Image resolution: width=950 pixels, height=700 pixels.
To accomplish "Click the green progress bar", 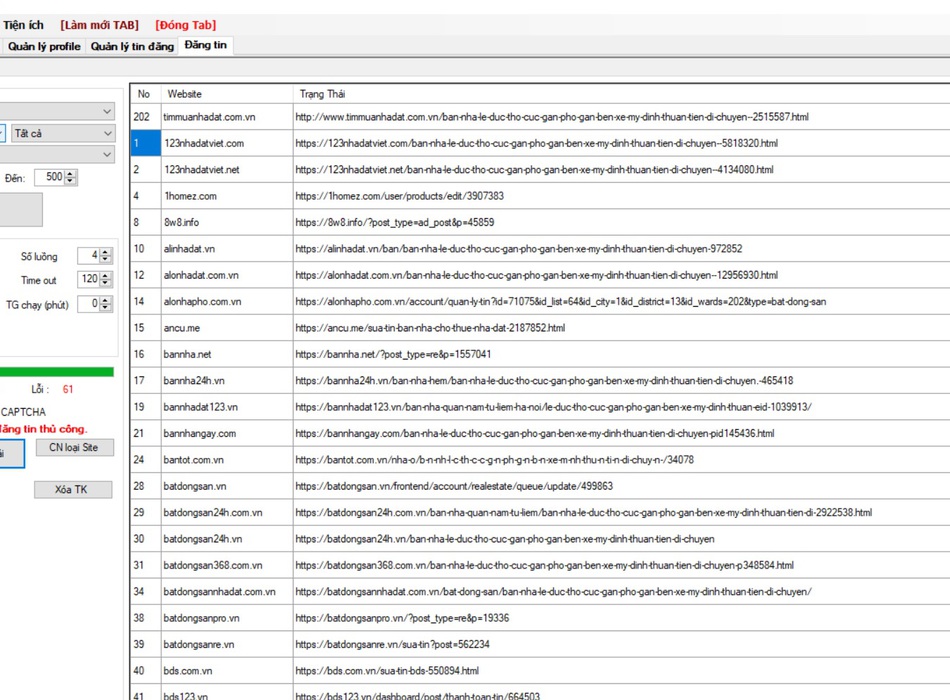I will click(57, 372).
